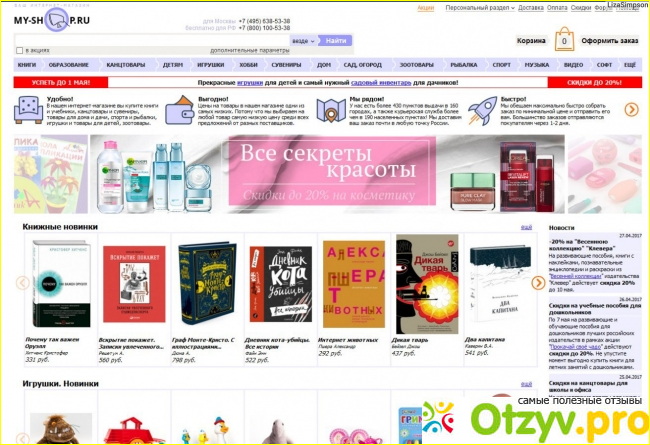Click the Найти search button
The height and width of the screenshot is (445, 650).
tap(335, 41)
